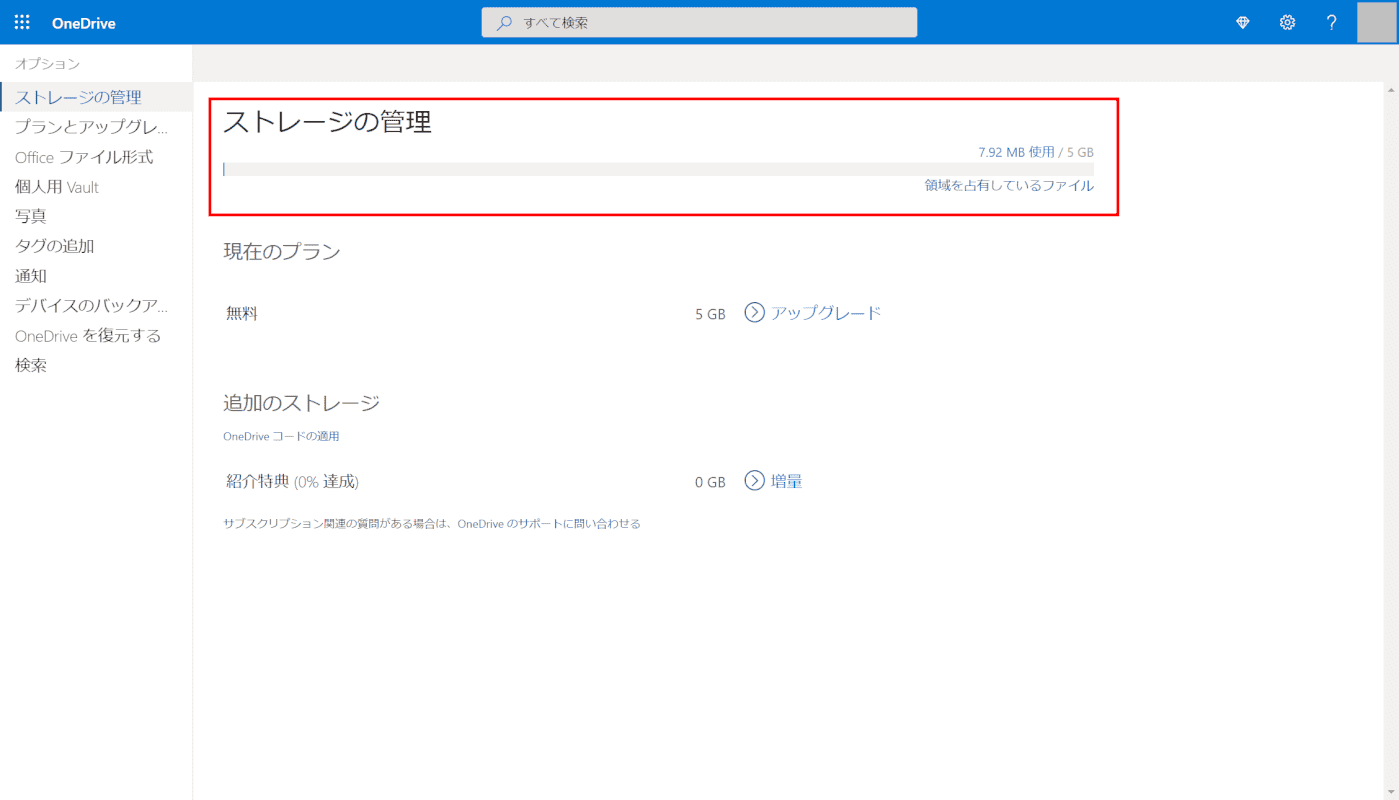Click the scrollbar up arrow
This screenshot has height=800, width=1399.
pos(1390,91)
